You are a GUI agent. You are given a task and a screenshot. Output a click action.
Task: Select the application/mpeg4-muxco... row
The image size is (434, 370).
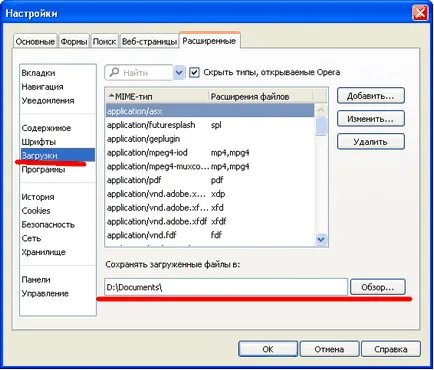210,166
